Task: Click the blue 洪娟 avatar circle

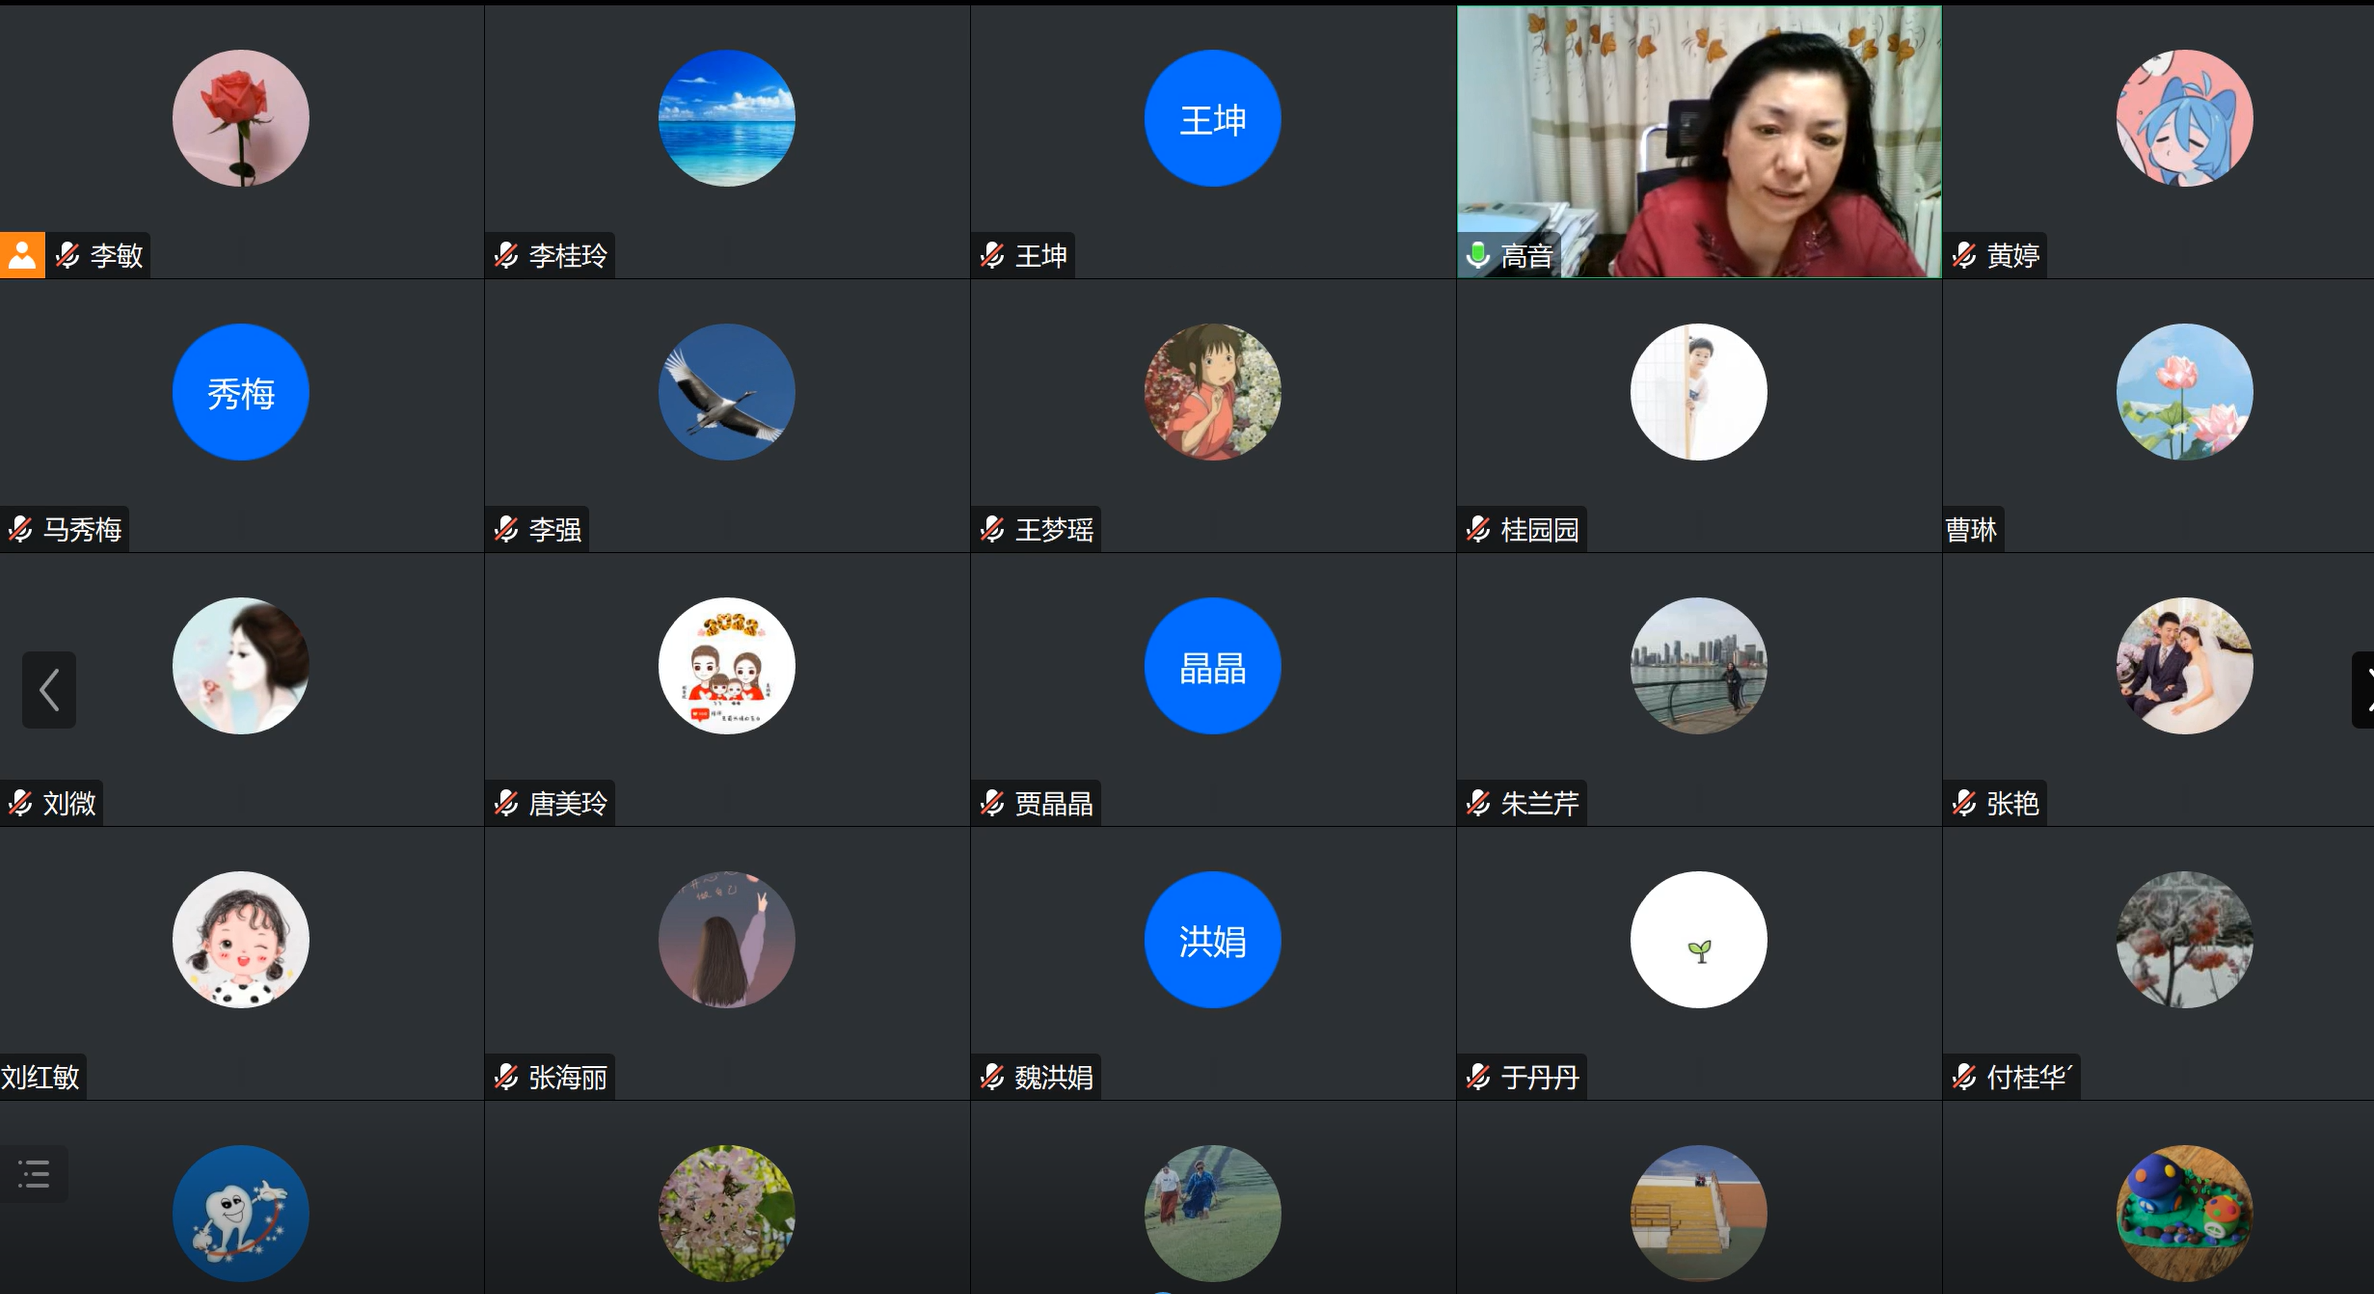Action: [1212, 940]
